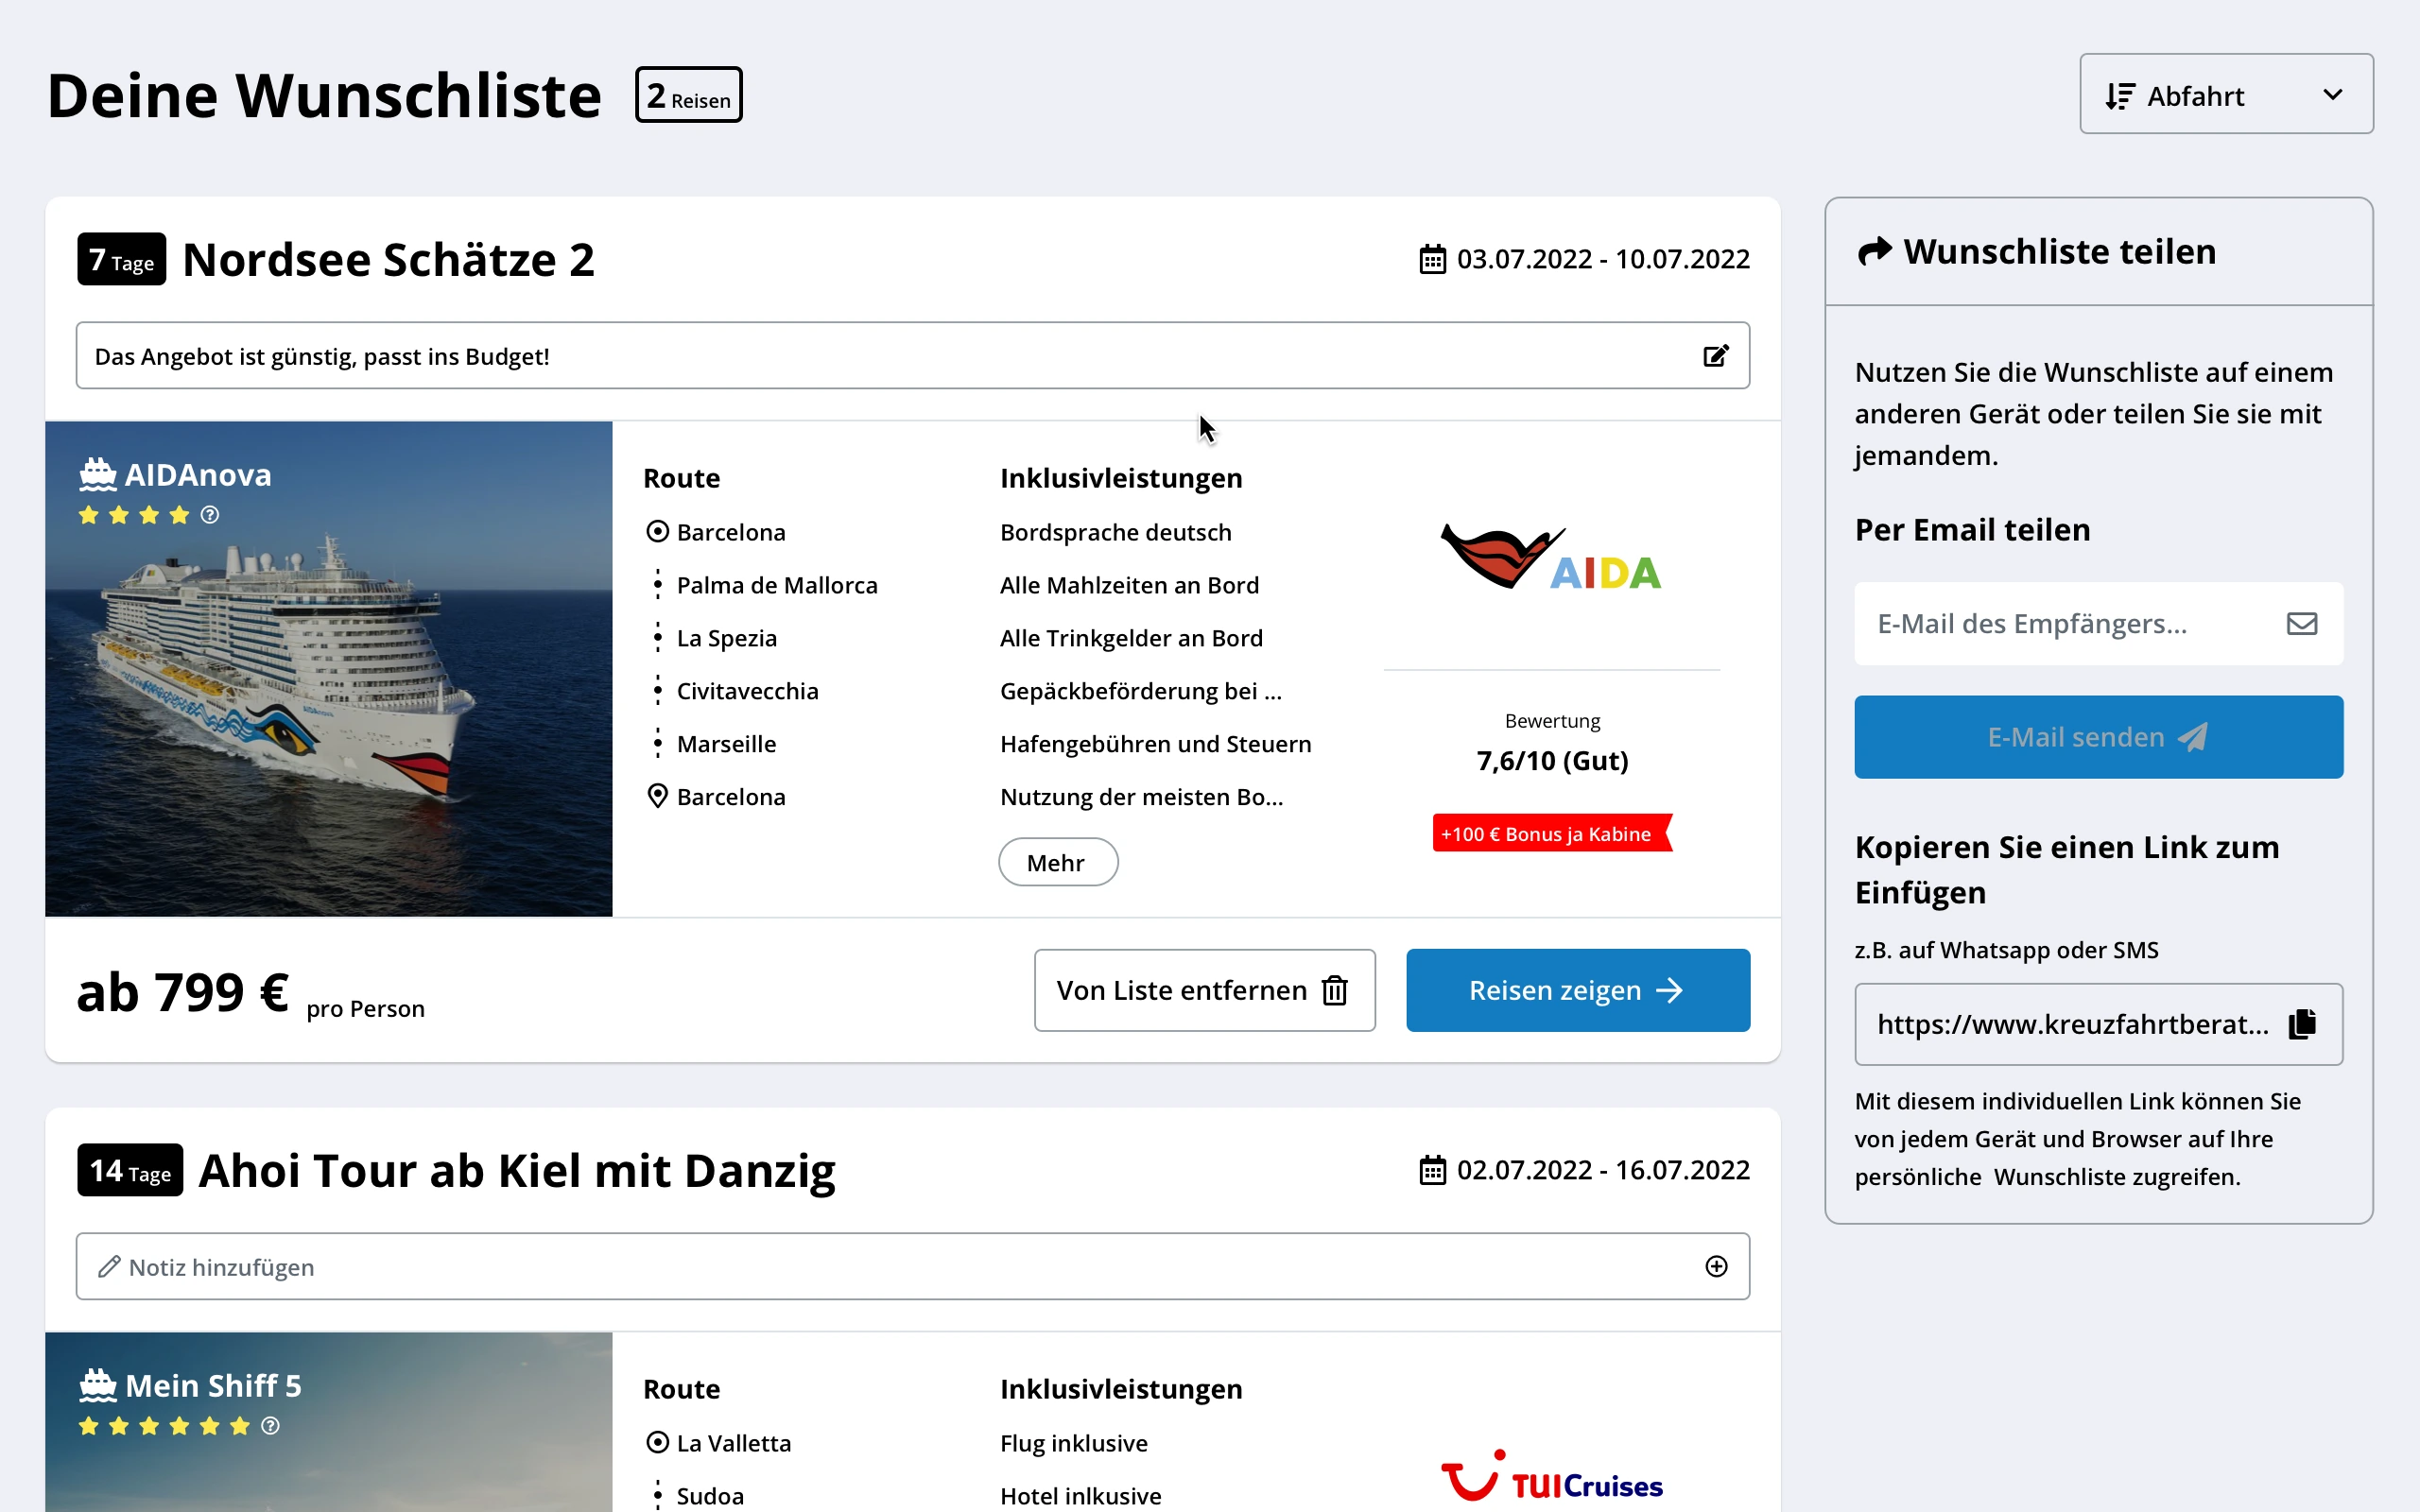2420x1512 pixels.
Task: Click the calendar icon beside 03.07.2022
Action: [1433, 259]
